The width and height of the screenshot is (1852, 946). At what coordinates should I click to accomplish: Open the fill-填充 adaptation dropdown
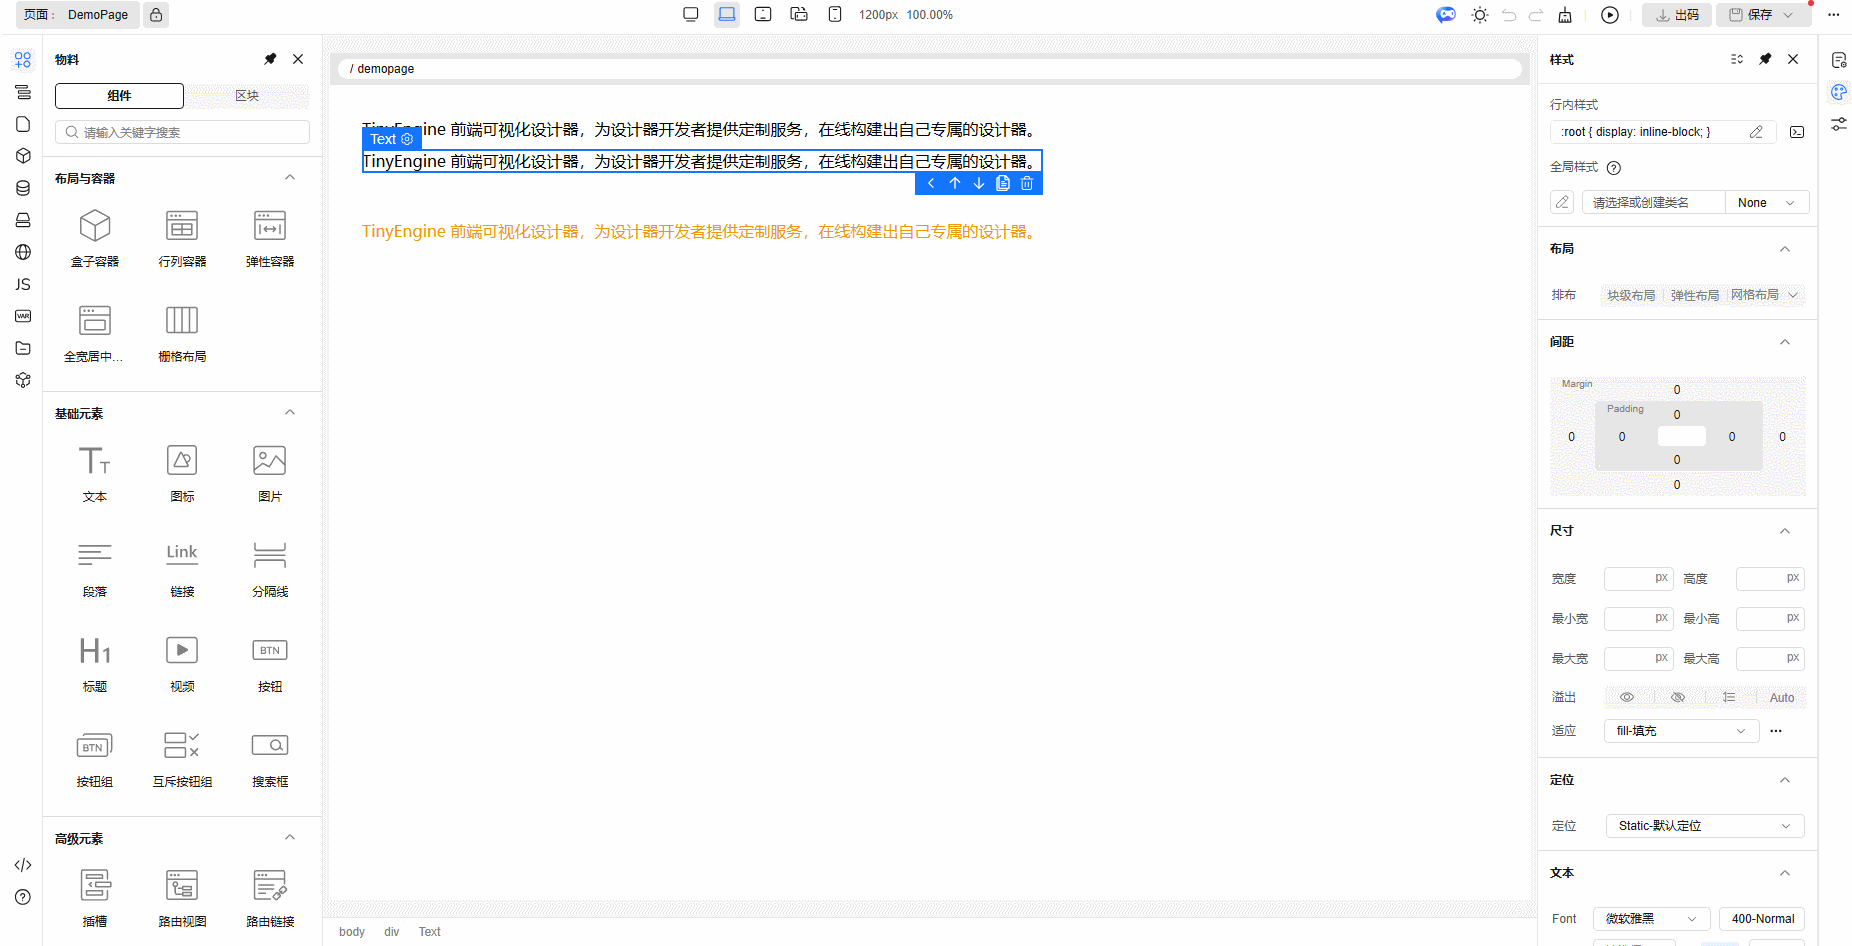click(1681, 731)
